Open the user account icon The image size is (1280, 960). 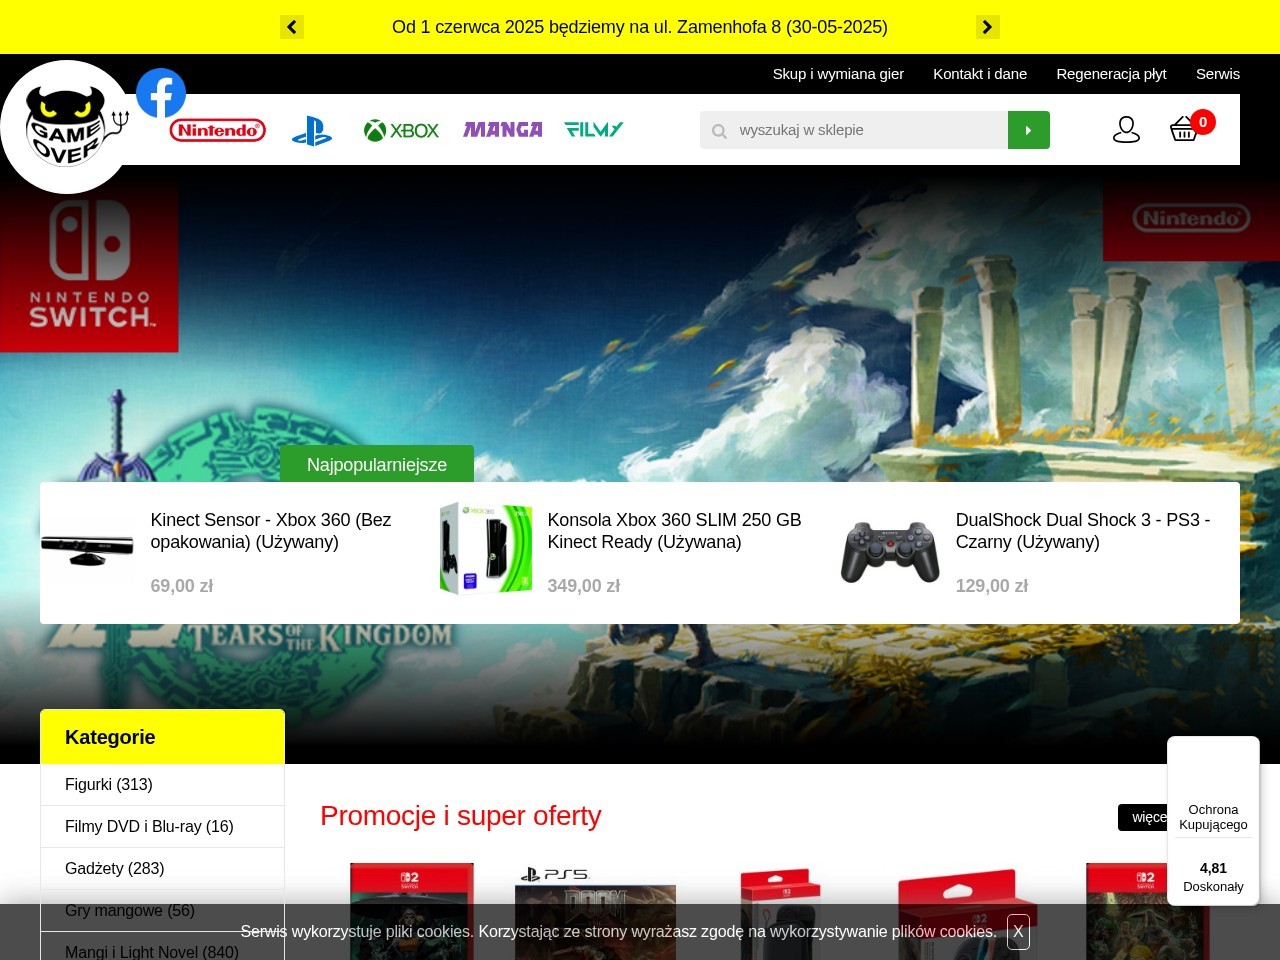pos(1127,128)
